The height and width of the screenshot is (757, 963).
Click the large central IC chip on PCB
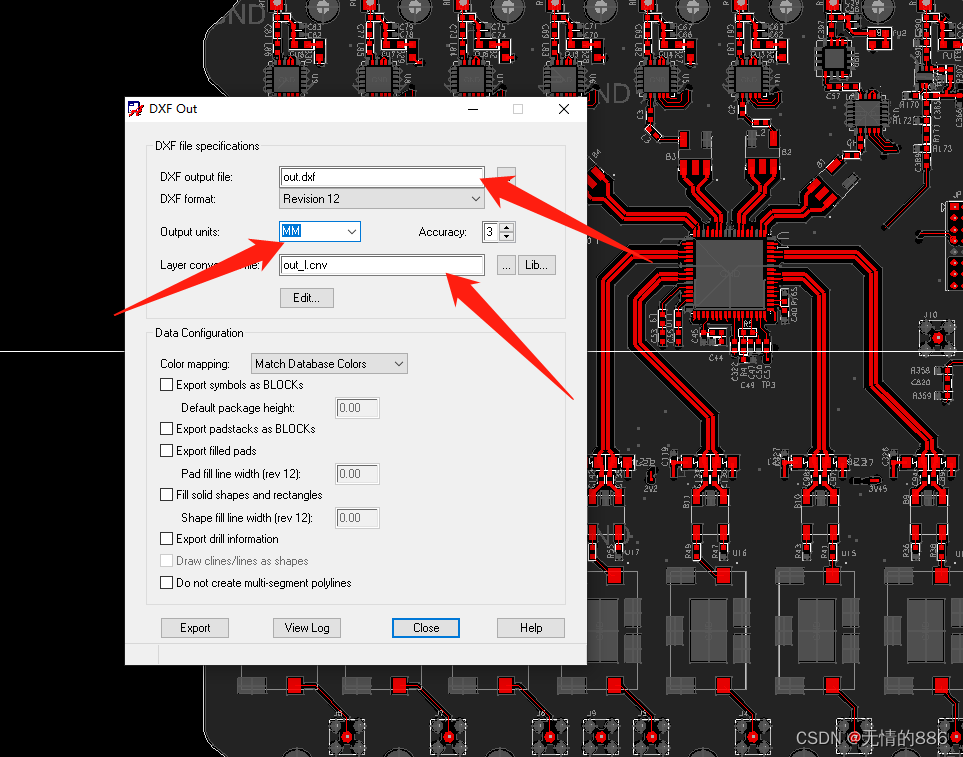click(730, 274)
